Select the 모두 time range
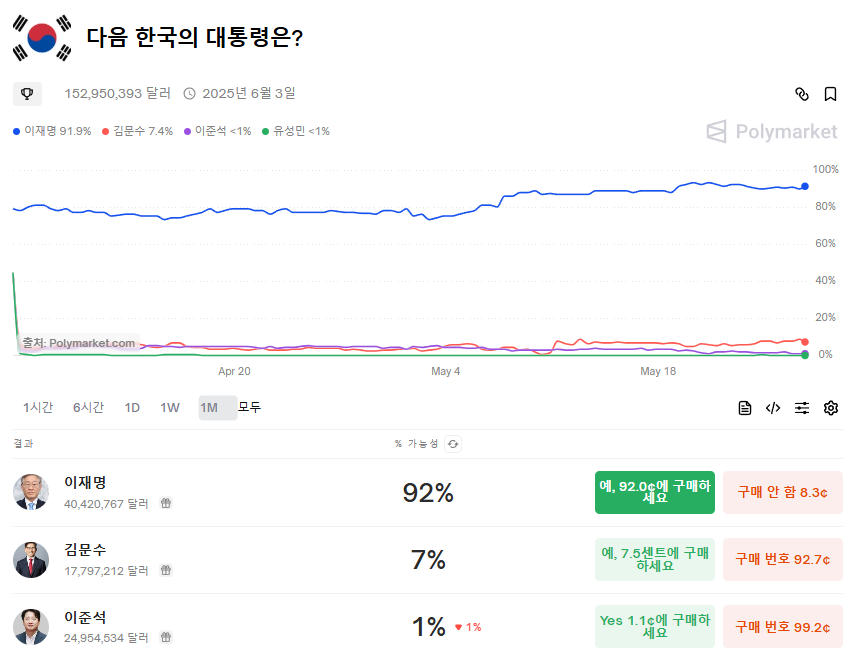The width and height of the screenshot is (857, 660). 250,408
